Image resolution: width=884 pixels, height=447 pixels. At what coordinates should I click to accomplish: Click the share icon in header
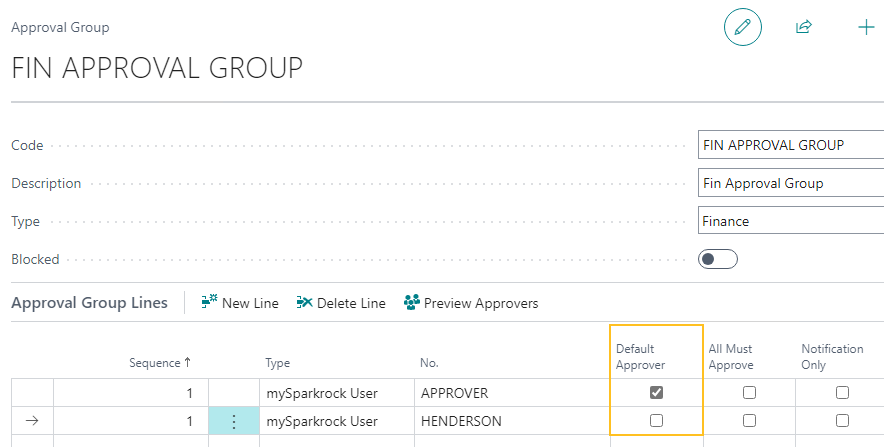803,27
